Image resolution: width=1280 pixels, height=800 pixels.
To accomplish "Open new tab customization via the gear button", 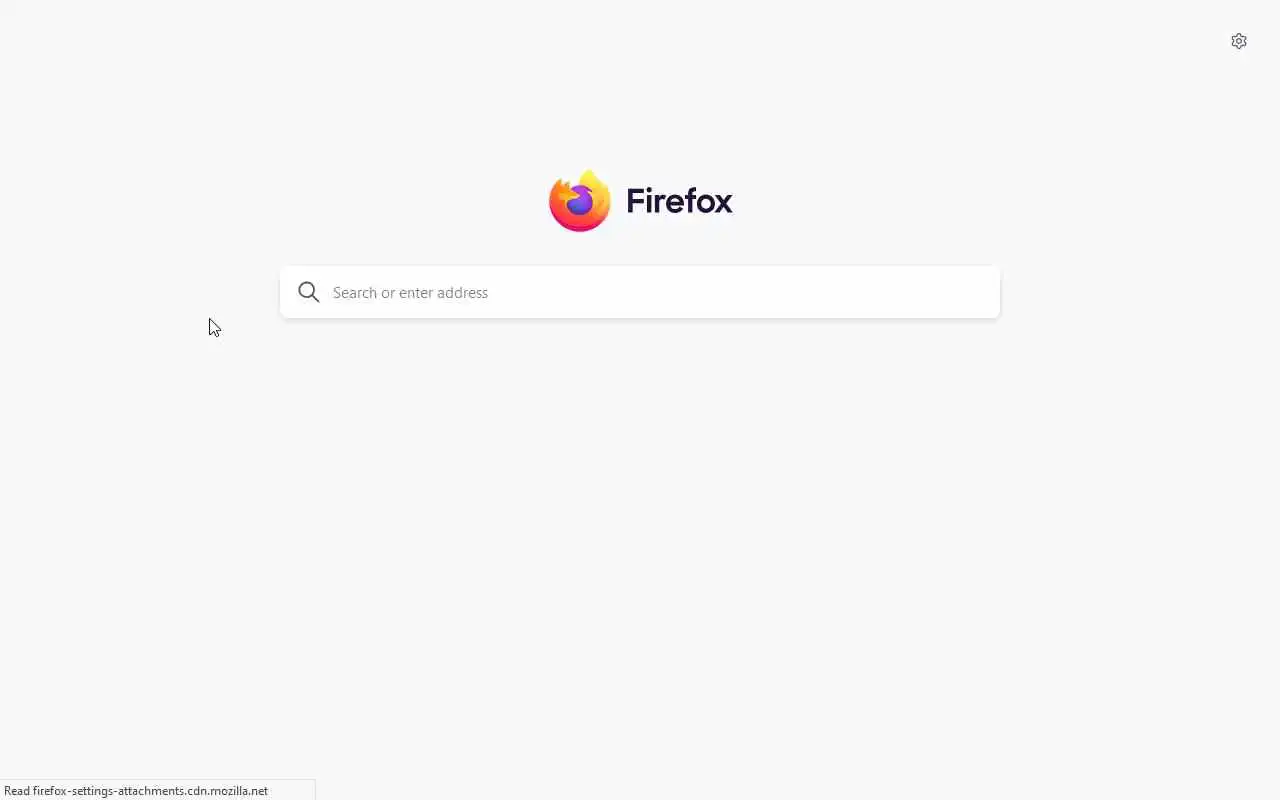I will tap(1239, 41).
